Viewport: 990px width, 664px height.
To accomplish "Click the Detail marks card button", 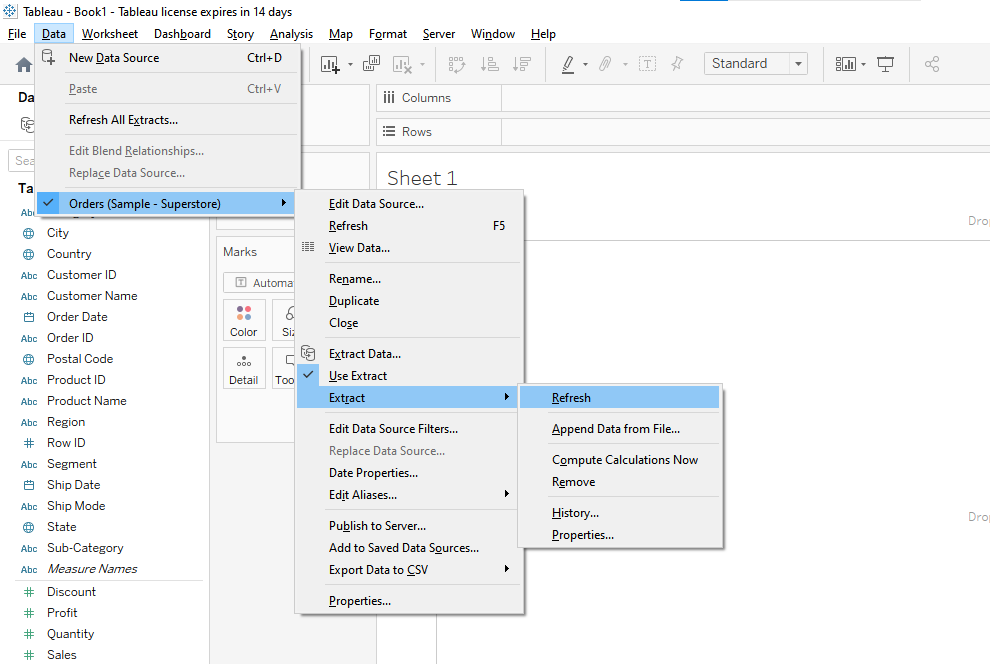I will pyautogui.click(x=244, y=368).
